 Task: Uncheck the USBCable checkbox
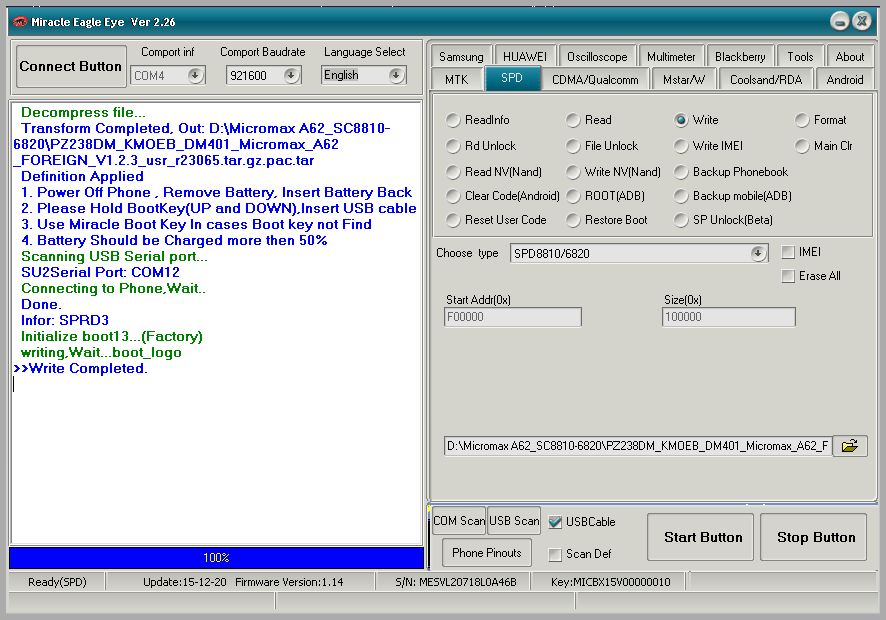555,522
